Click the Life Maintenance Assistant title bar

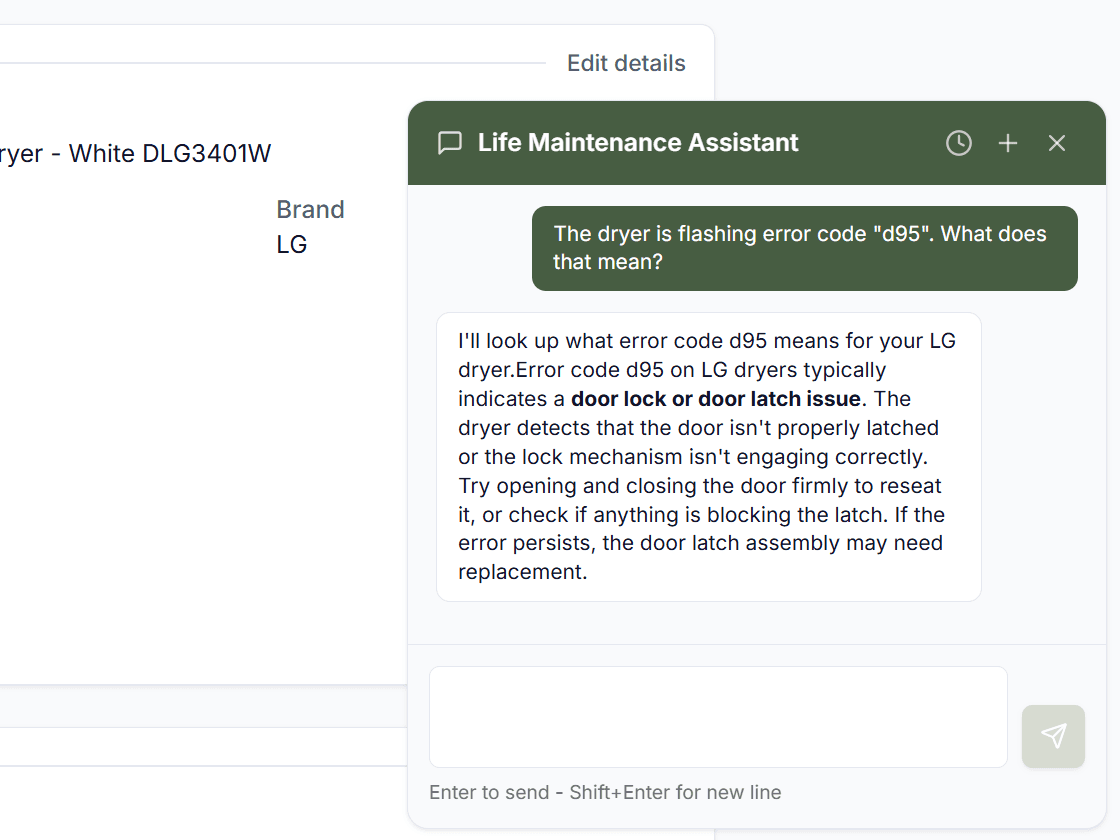click(636, 143)
